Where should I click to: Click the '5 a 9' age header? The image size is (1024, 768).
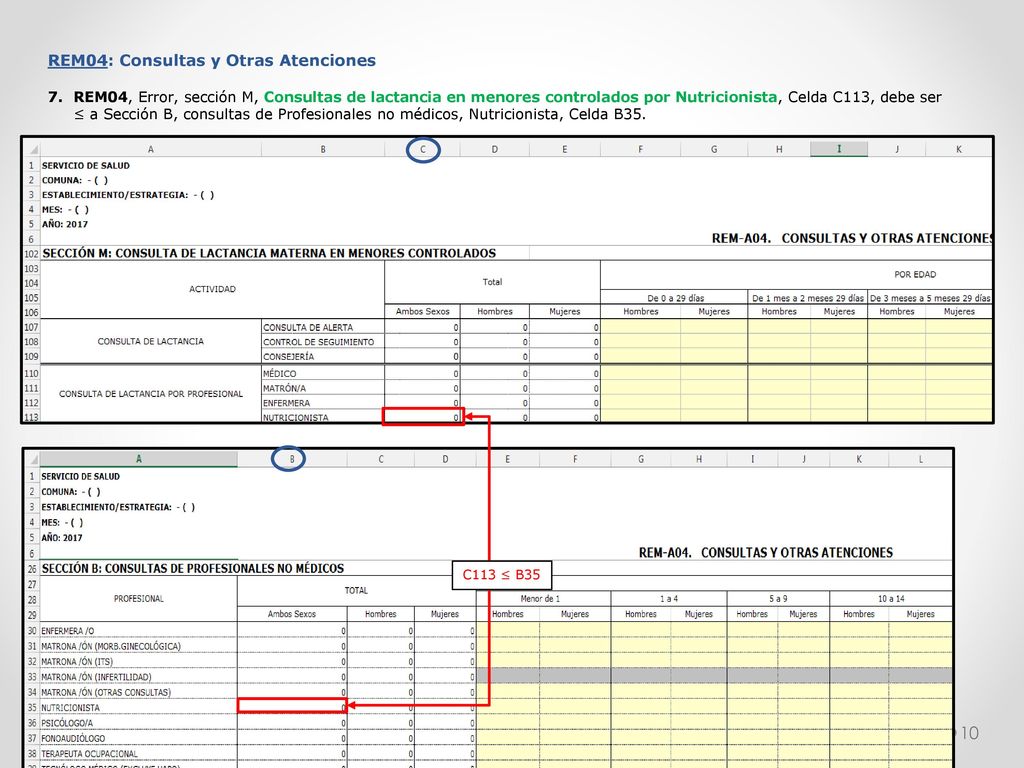[x=778, y=598]
